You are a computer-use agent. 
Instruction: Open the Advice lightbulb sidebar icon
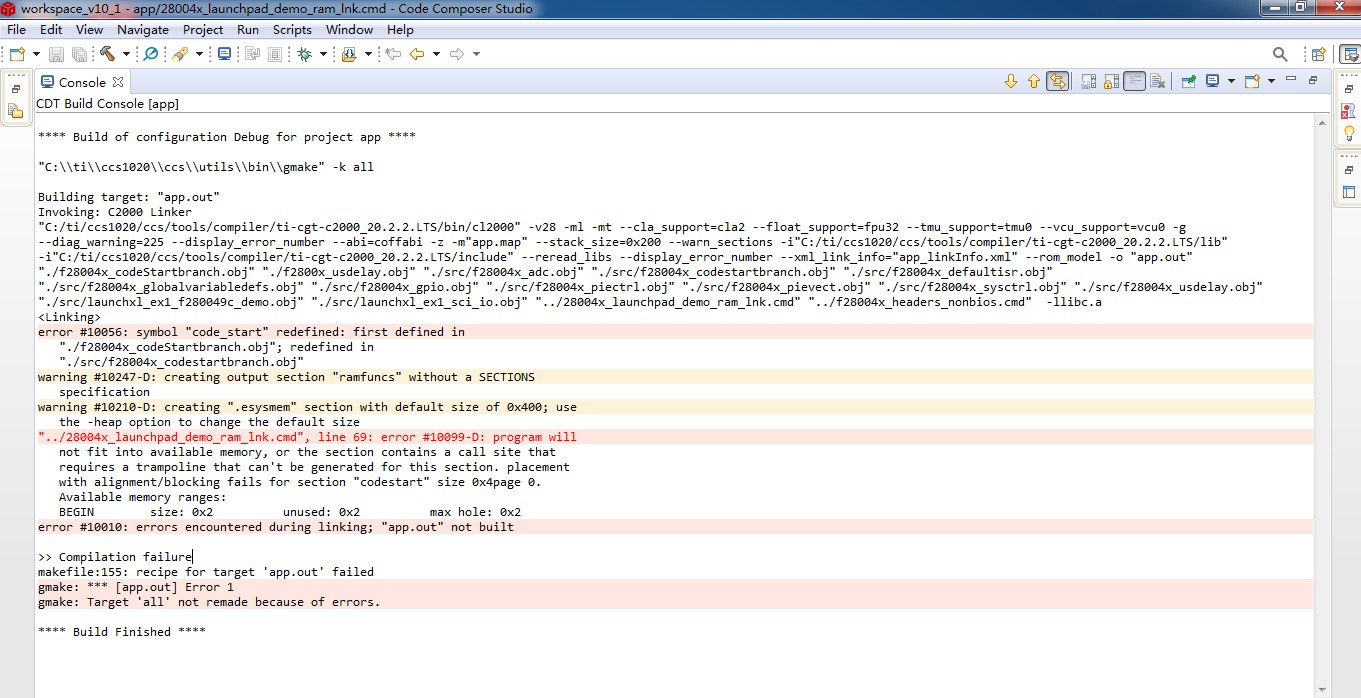point(1349,133)
